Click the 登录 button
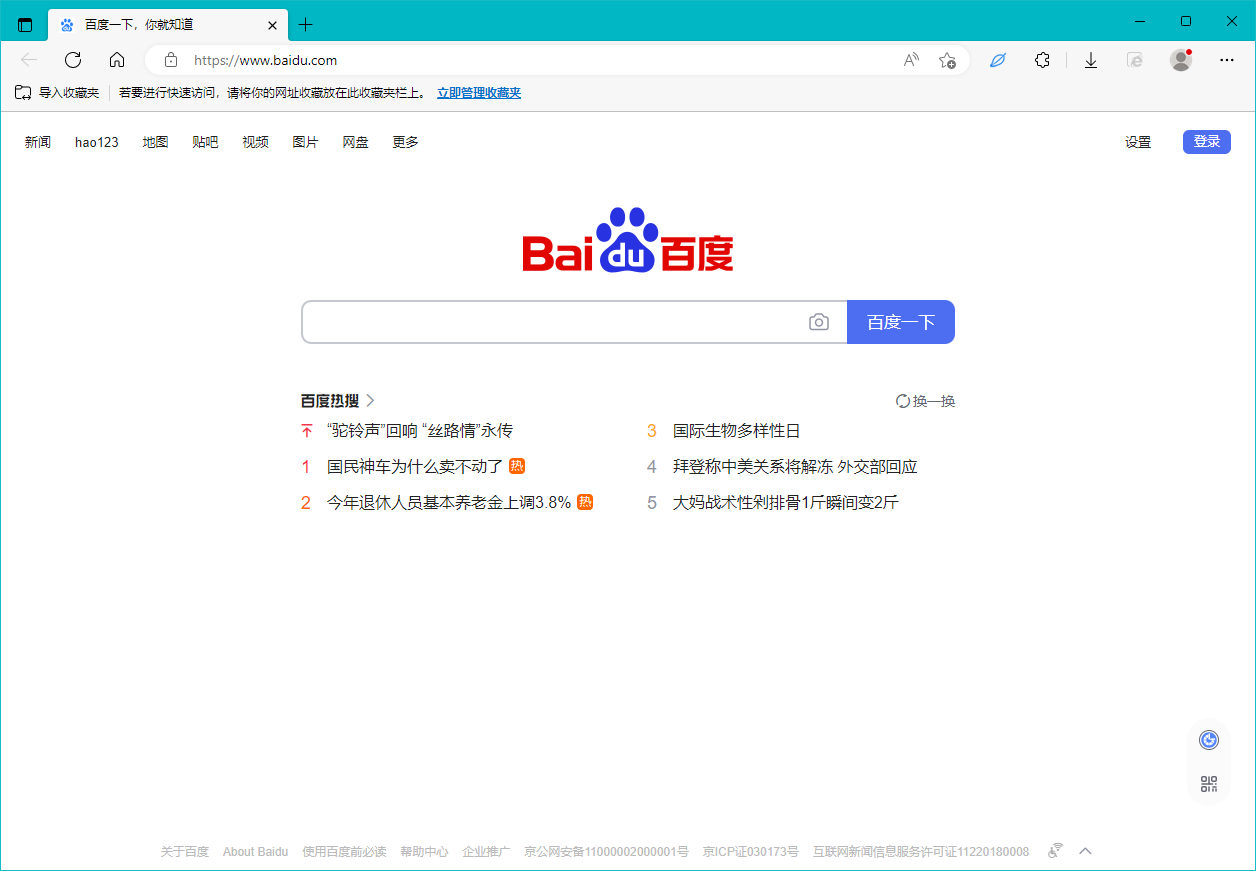The height and width of the screenshot is (871, 1256). click(x=1207, y=141)
